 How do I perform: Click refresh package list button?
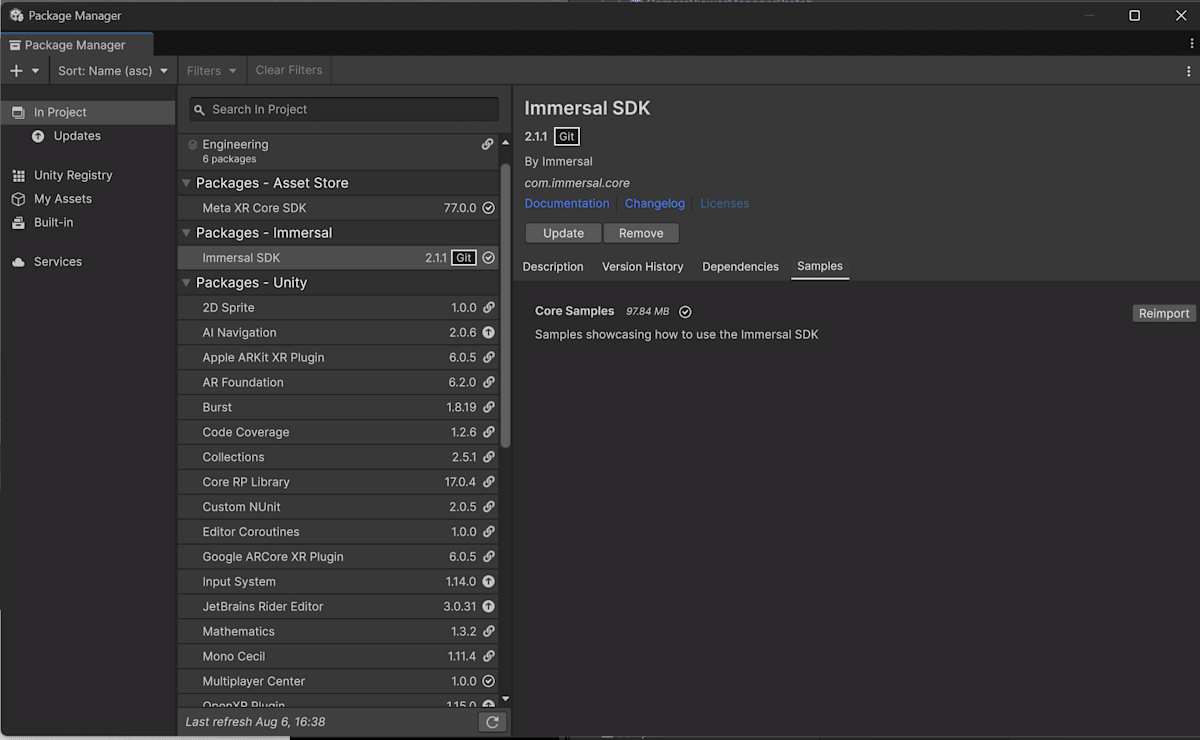(492, 722)
